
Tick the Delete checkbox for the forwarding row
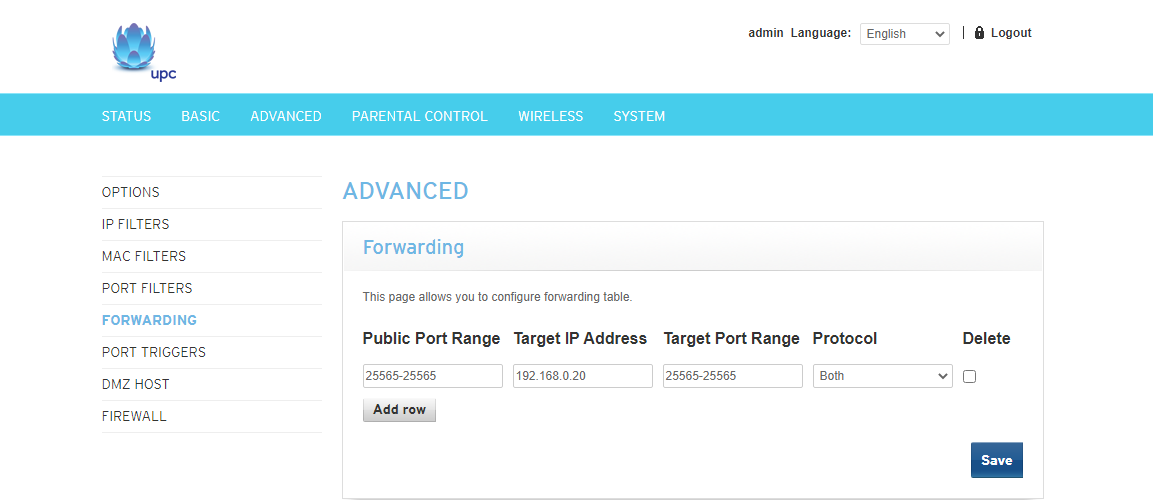click(x=969, y=377)
